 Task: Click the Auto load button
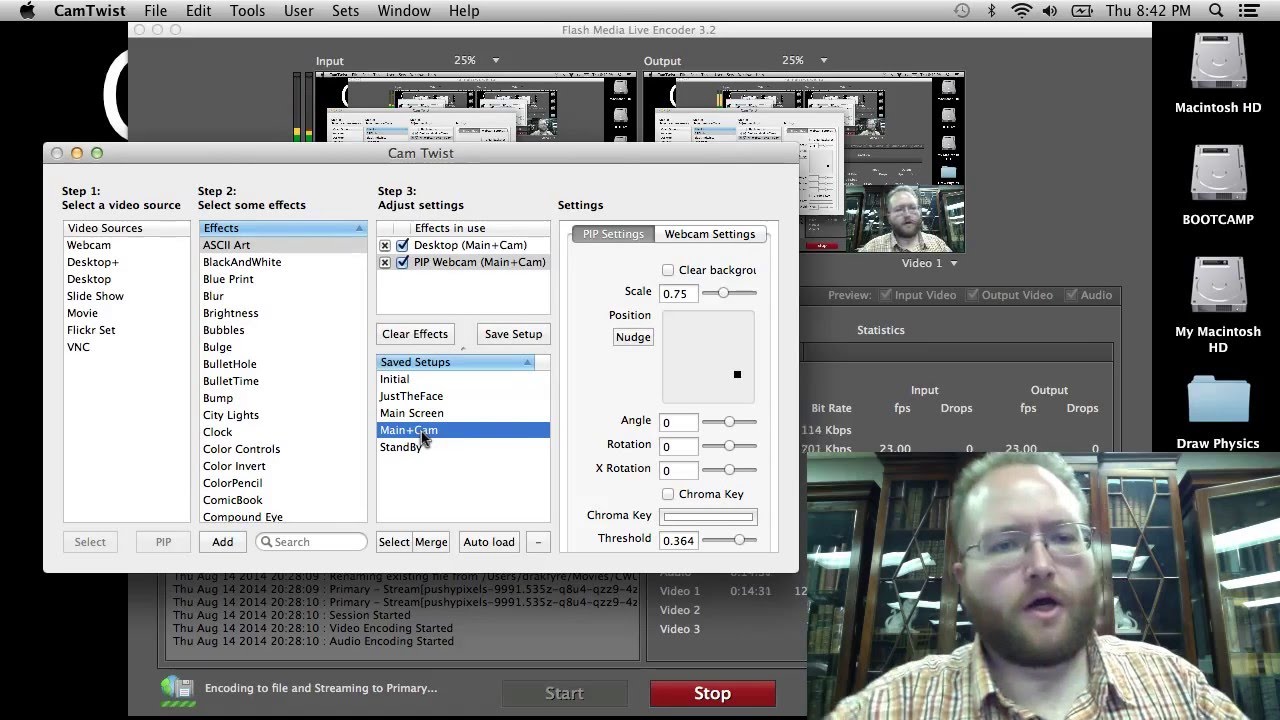[x=489, y=542]
